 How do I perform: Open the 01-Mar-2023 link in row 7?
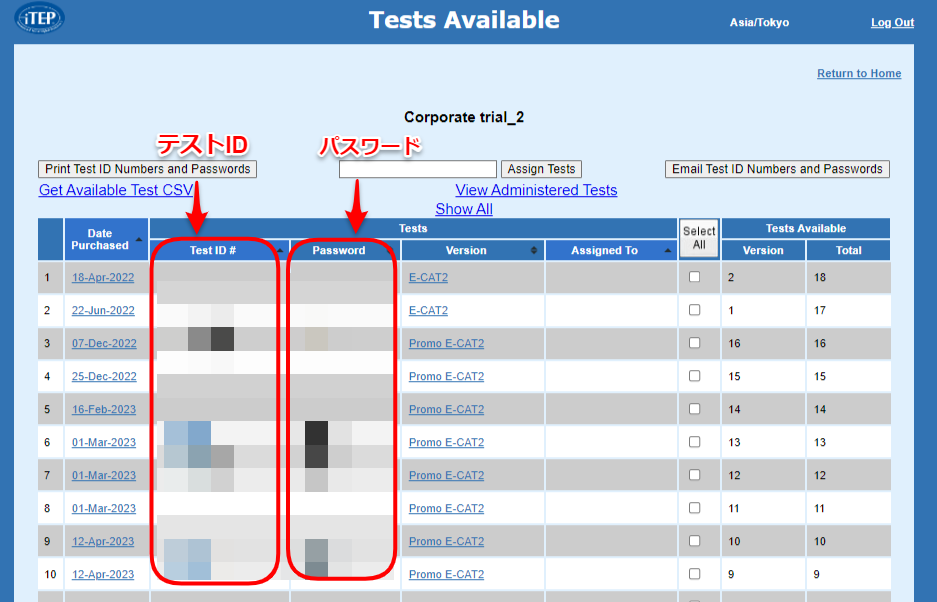pyautogui.click(x=104, y=475)
